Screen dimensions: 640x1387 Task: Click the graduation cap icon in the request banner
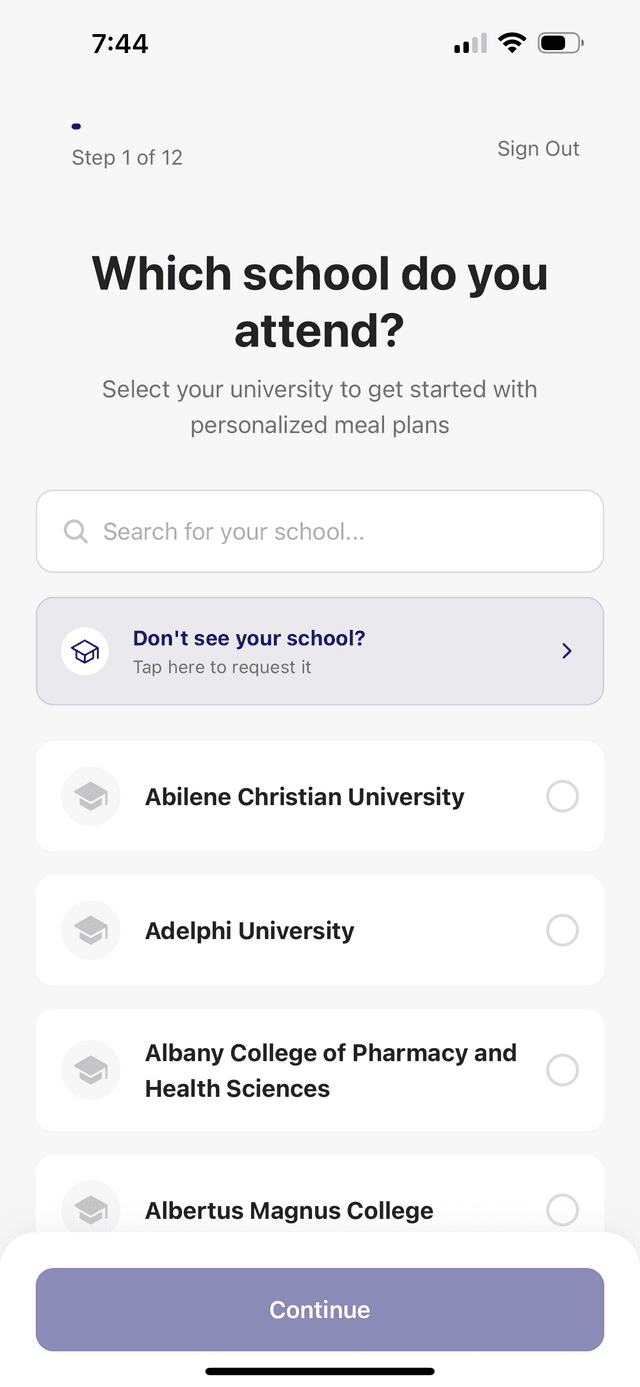point(84,650)
